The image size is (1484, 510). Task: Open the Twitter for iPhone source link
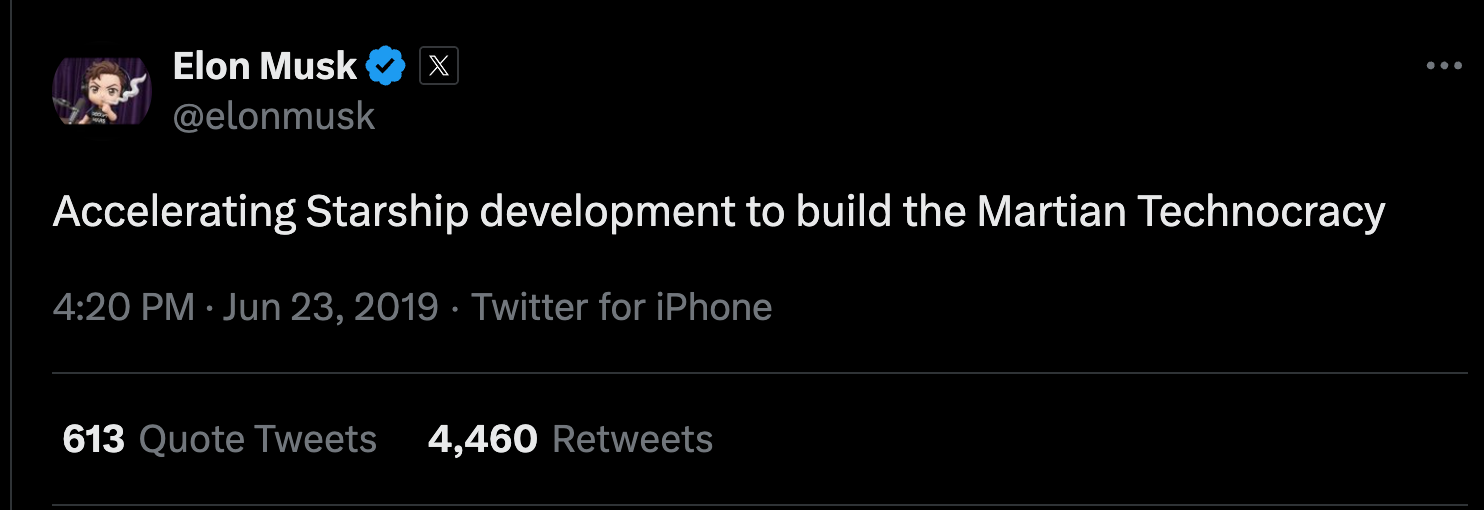tap(621, 306)
